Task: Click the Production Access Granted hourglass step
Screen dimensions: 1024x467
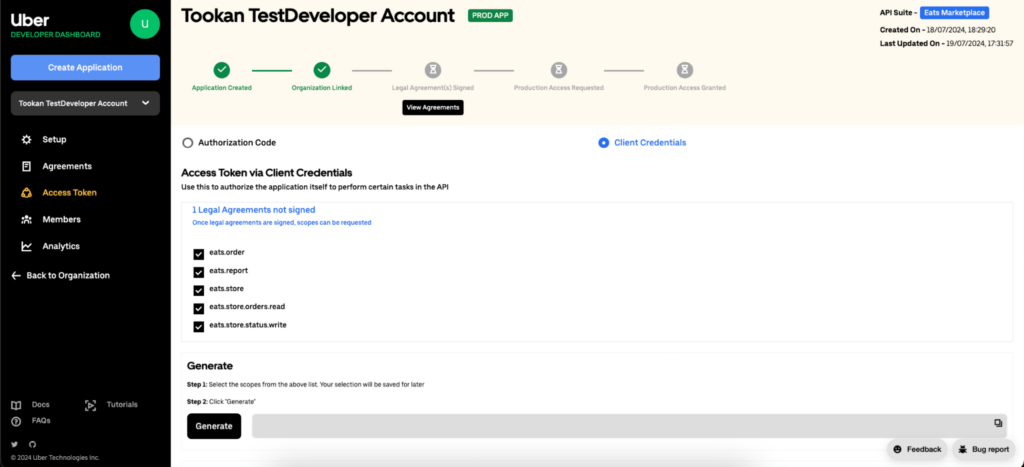Action: coord(684,69)
